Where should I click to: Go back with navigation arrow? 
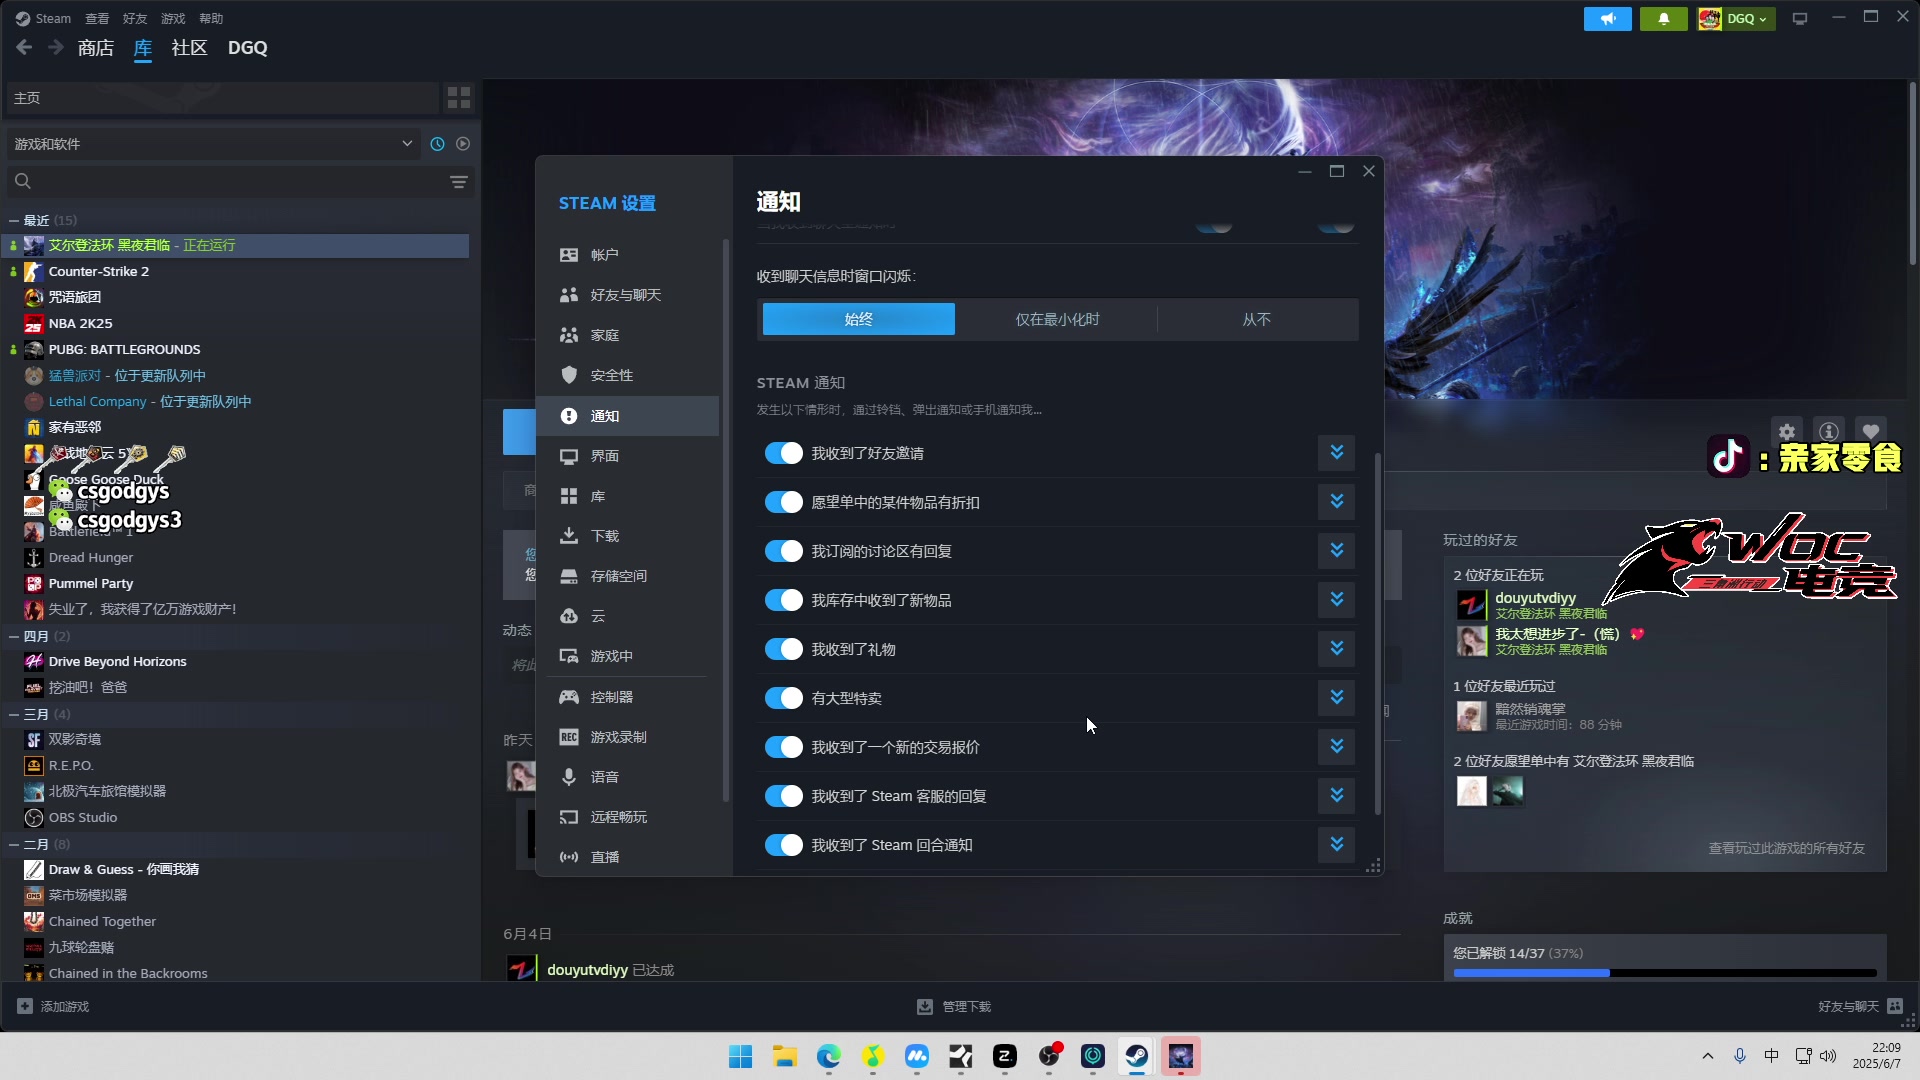(24, 47)
